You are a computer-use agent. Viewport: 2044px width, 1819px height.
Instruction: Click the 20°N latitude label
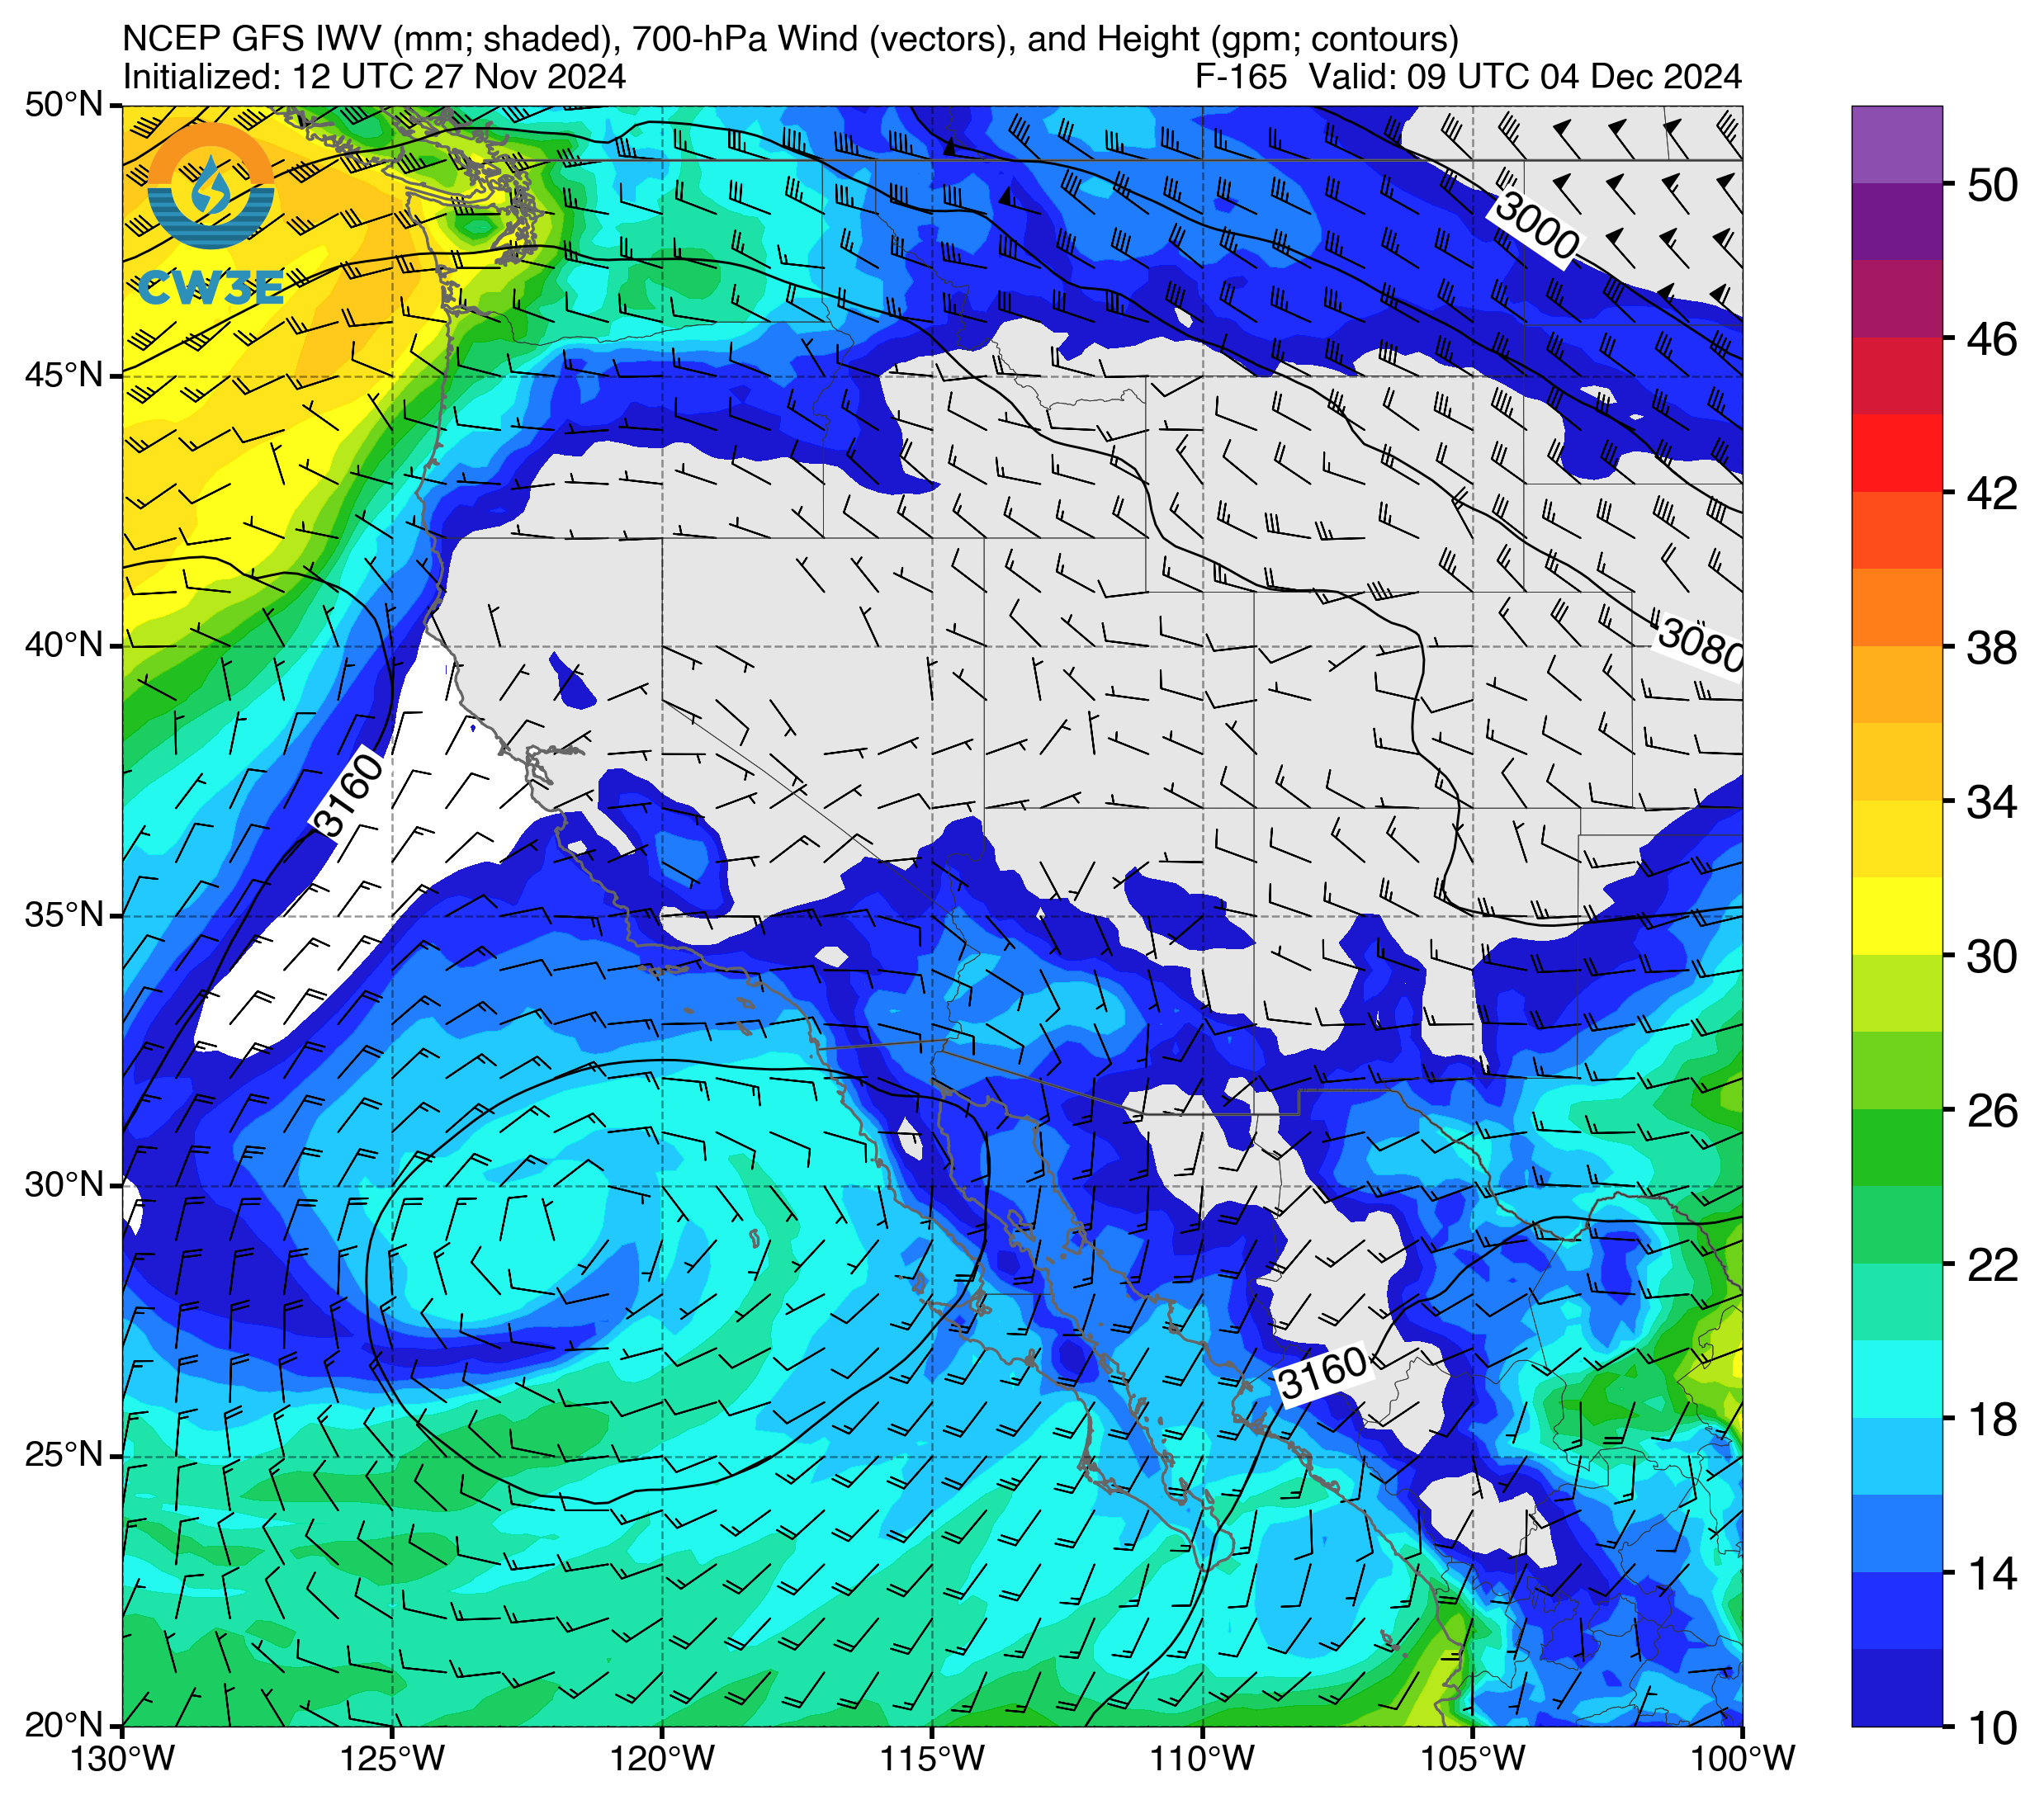(64, 1725)
